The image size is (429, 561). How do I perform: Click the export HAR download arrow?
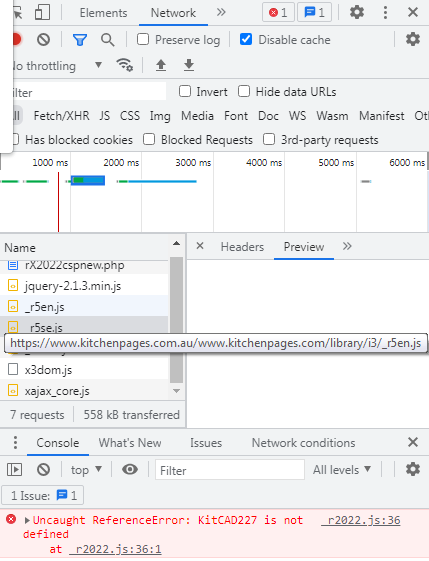189,65
